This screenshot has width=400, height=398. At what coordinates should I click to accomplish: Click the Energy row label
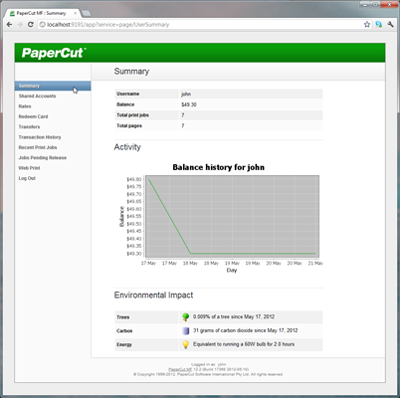(124, 344)
